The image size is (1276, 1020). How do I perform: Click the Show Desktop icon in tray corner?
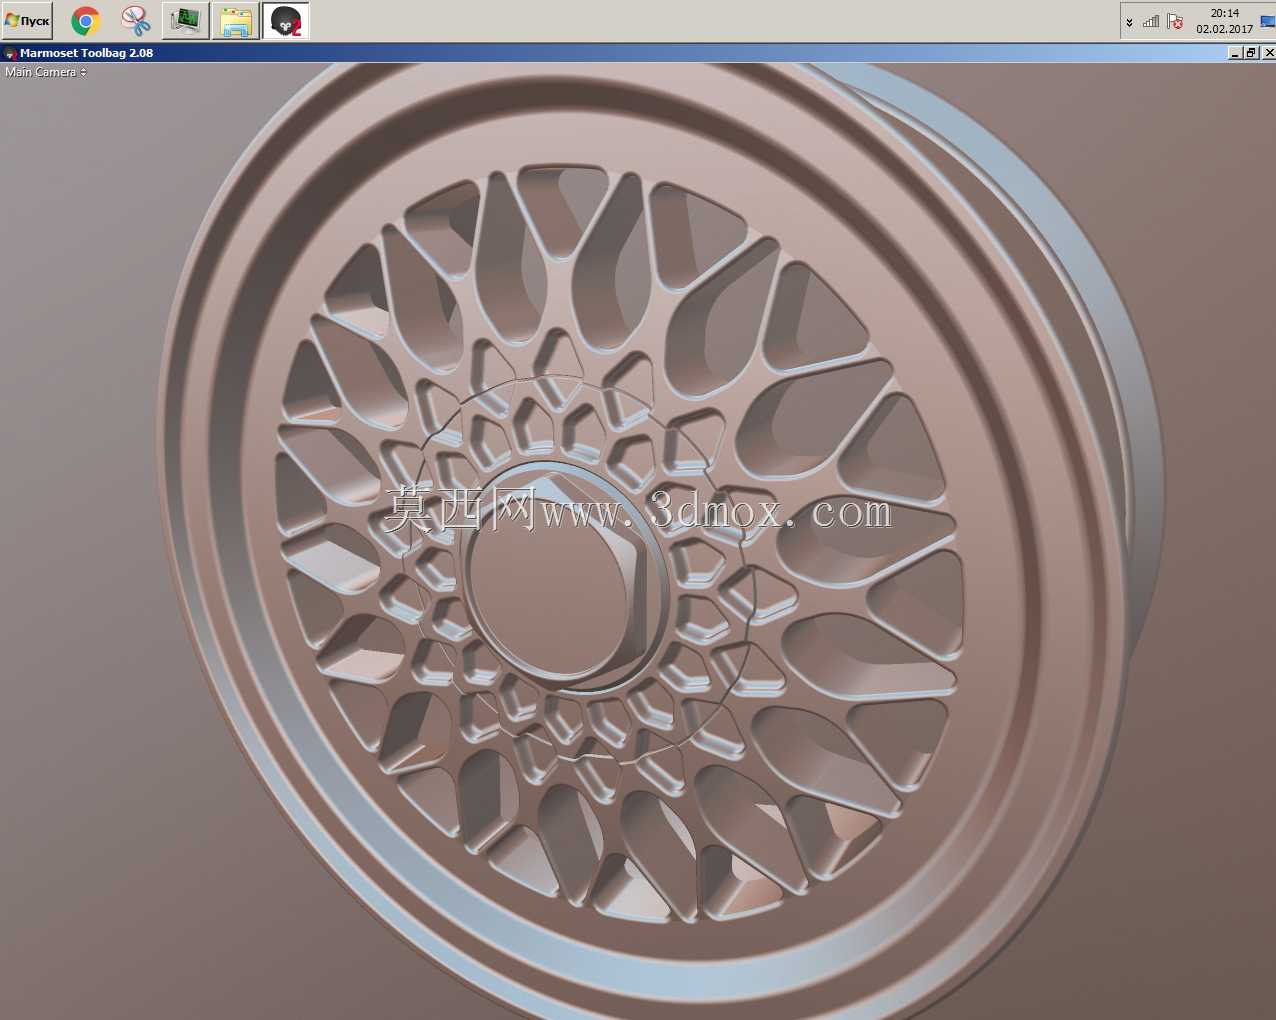pyautogui.click(x=1268, y=21)
